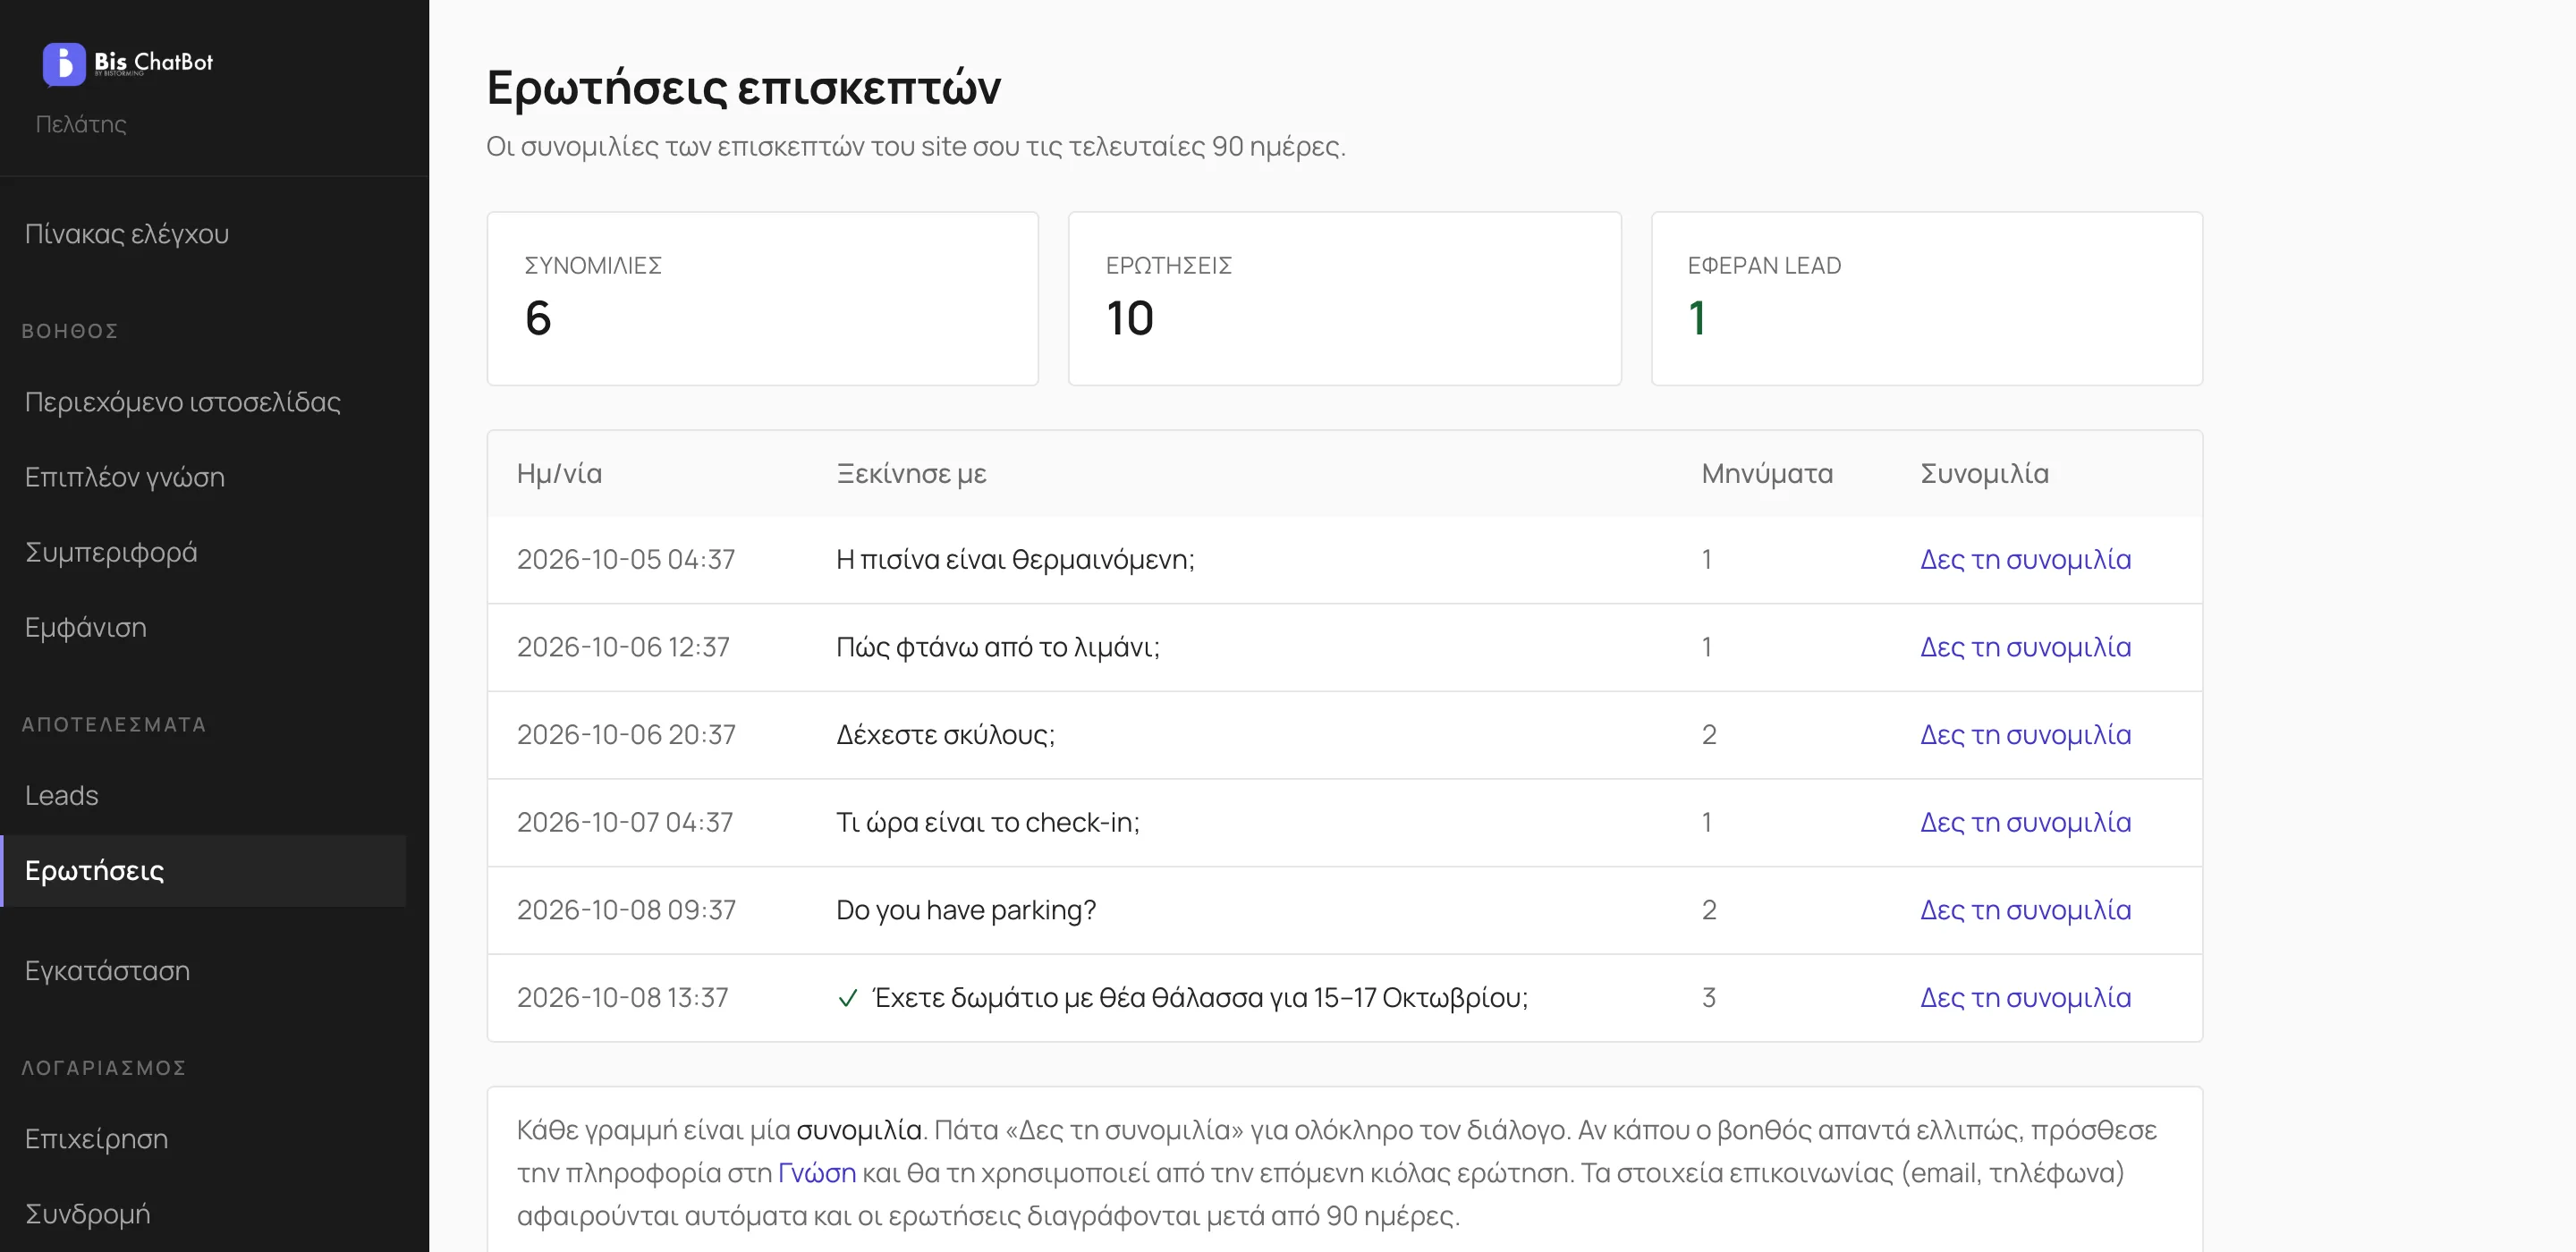This screenshot has height=1252, width=2576.
Task: Select date cell 2026-10-05 04:37
Action: pos(626,559)
